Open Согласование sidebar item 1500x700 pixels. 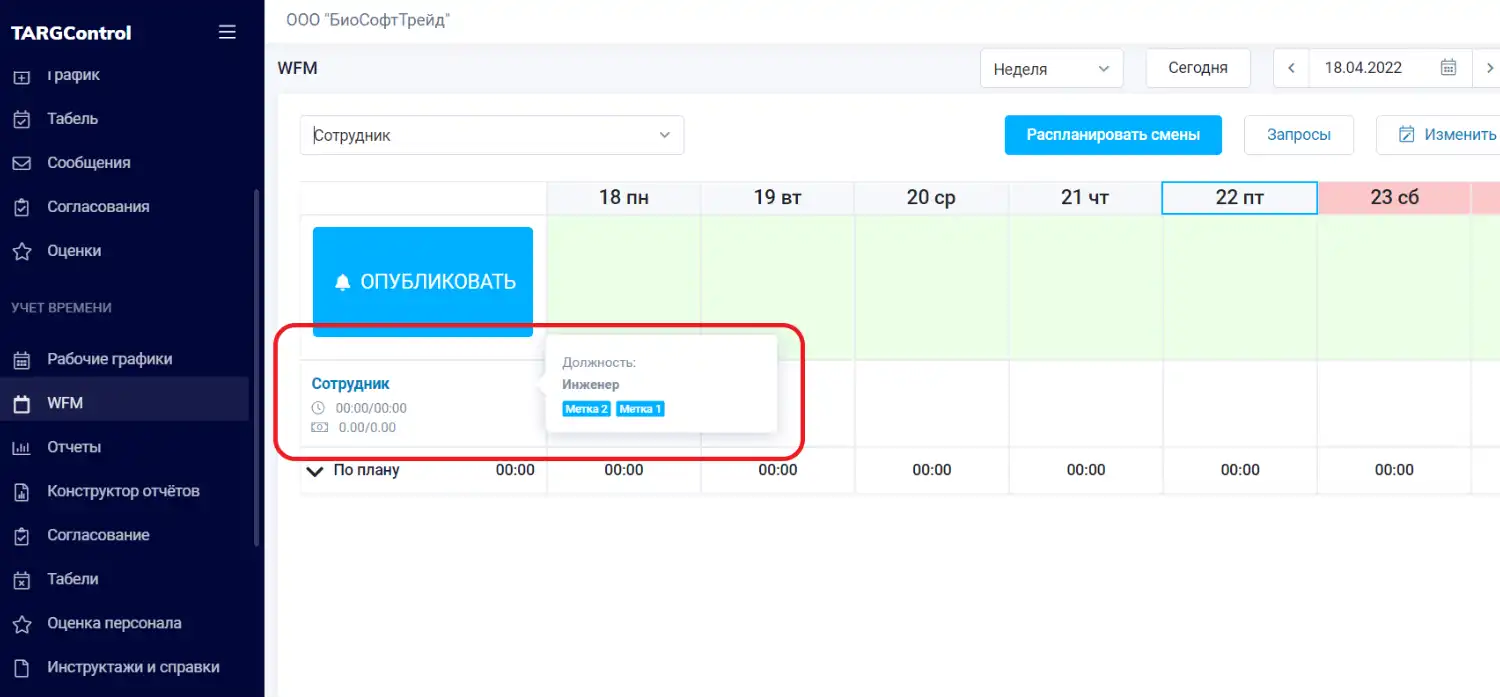(x=98, y=535)
